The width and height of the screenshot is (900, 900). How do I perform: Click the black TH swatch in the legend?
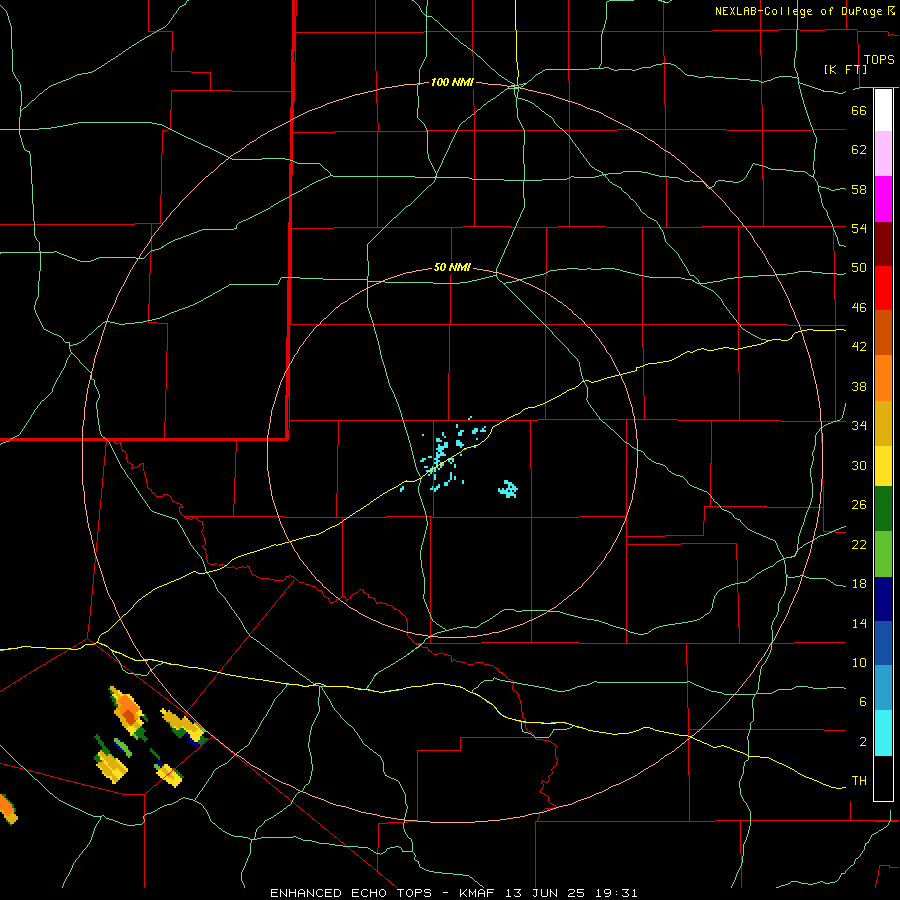click(883, 778)
